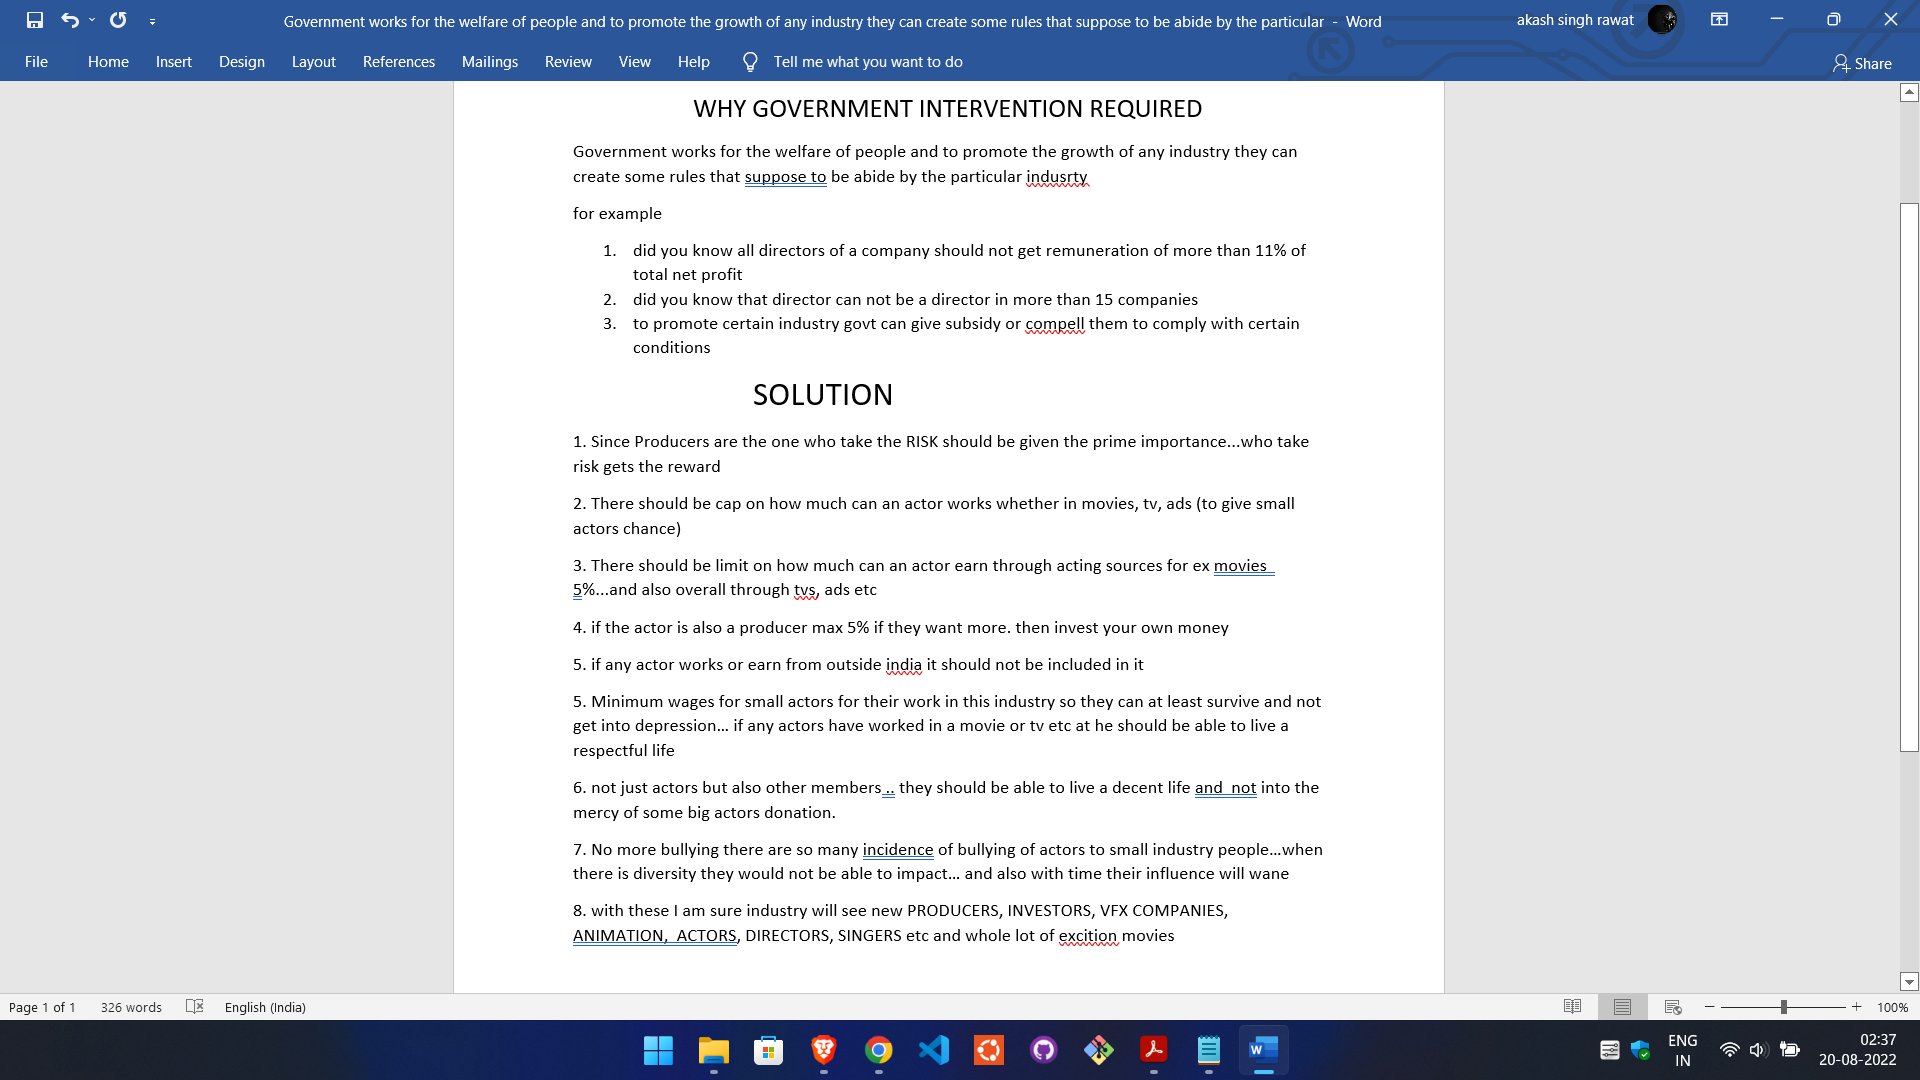Click the underlined phrase 'suppose to'
Viewport: 1920px width, 1080px height.
[x=785, y=177]
